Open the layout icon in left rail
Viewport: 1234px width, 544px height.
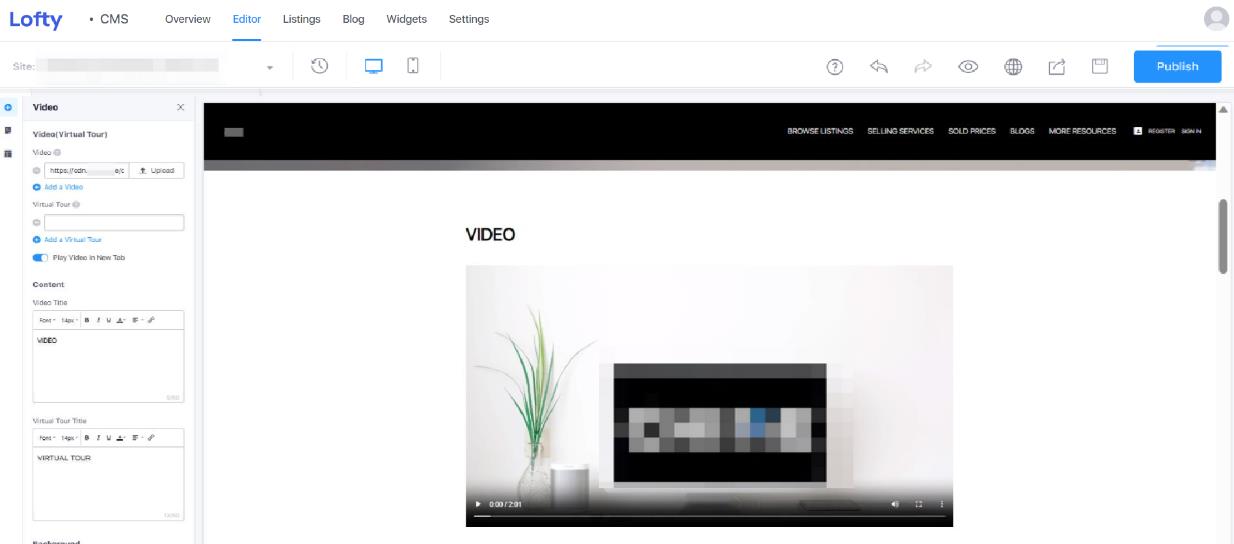coord(9,153)
